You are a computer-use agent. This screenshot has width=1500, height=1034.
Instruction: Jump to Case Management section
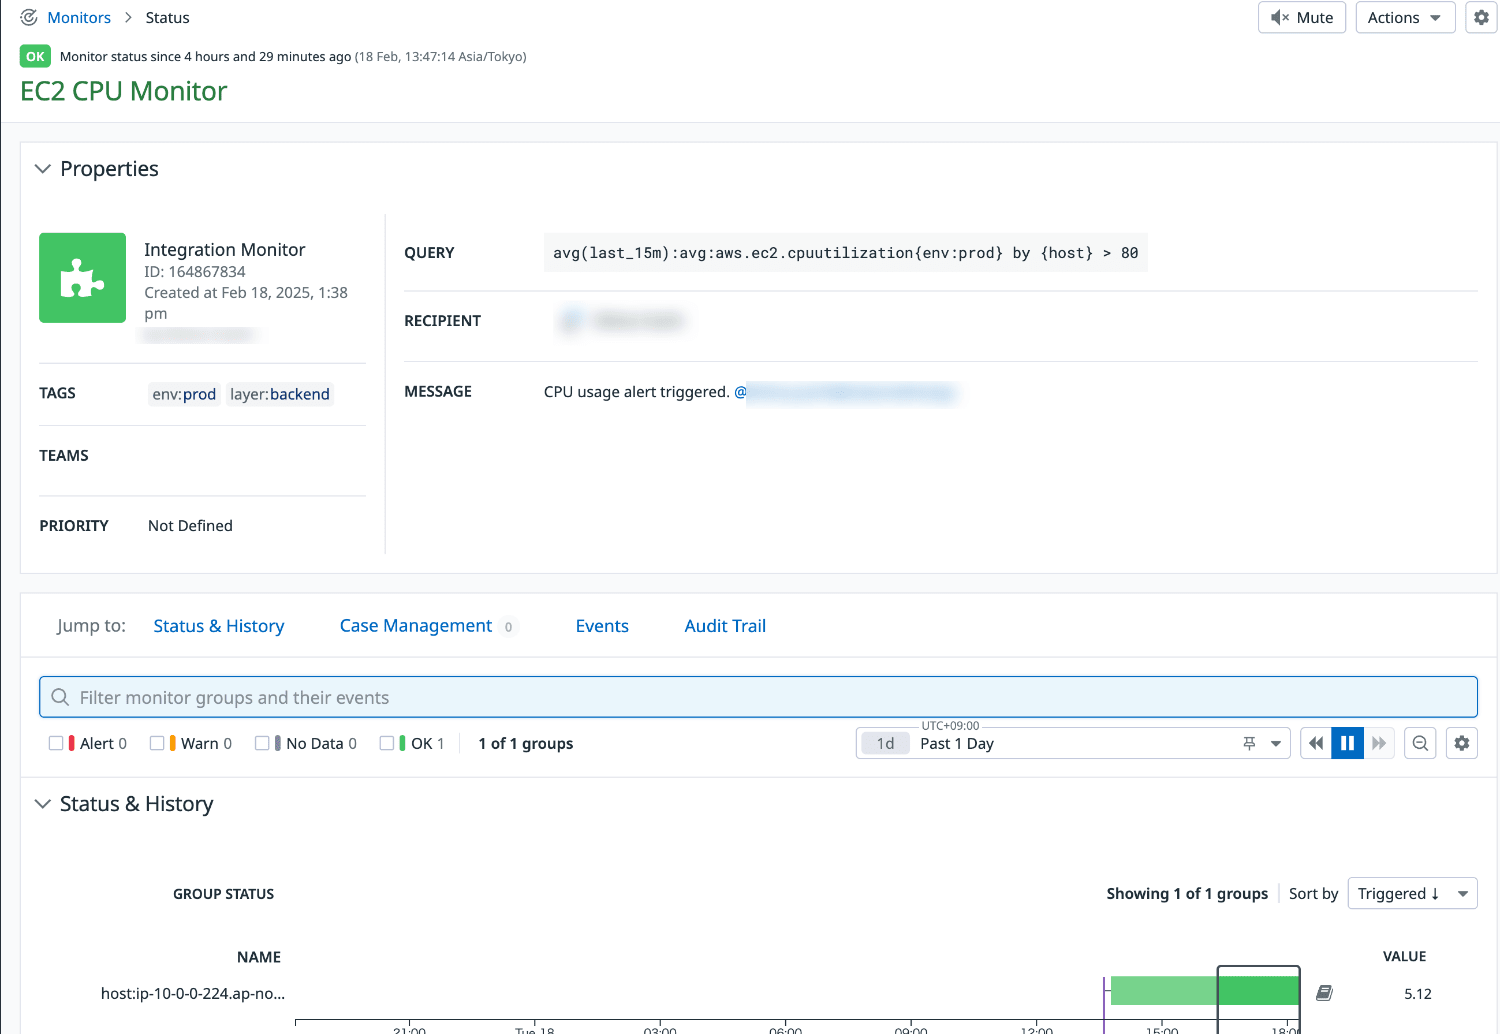coord(416,626)
